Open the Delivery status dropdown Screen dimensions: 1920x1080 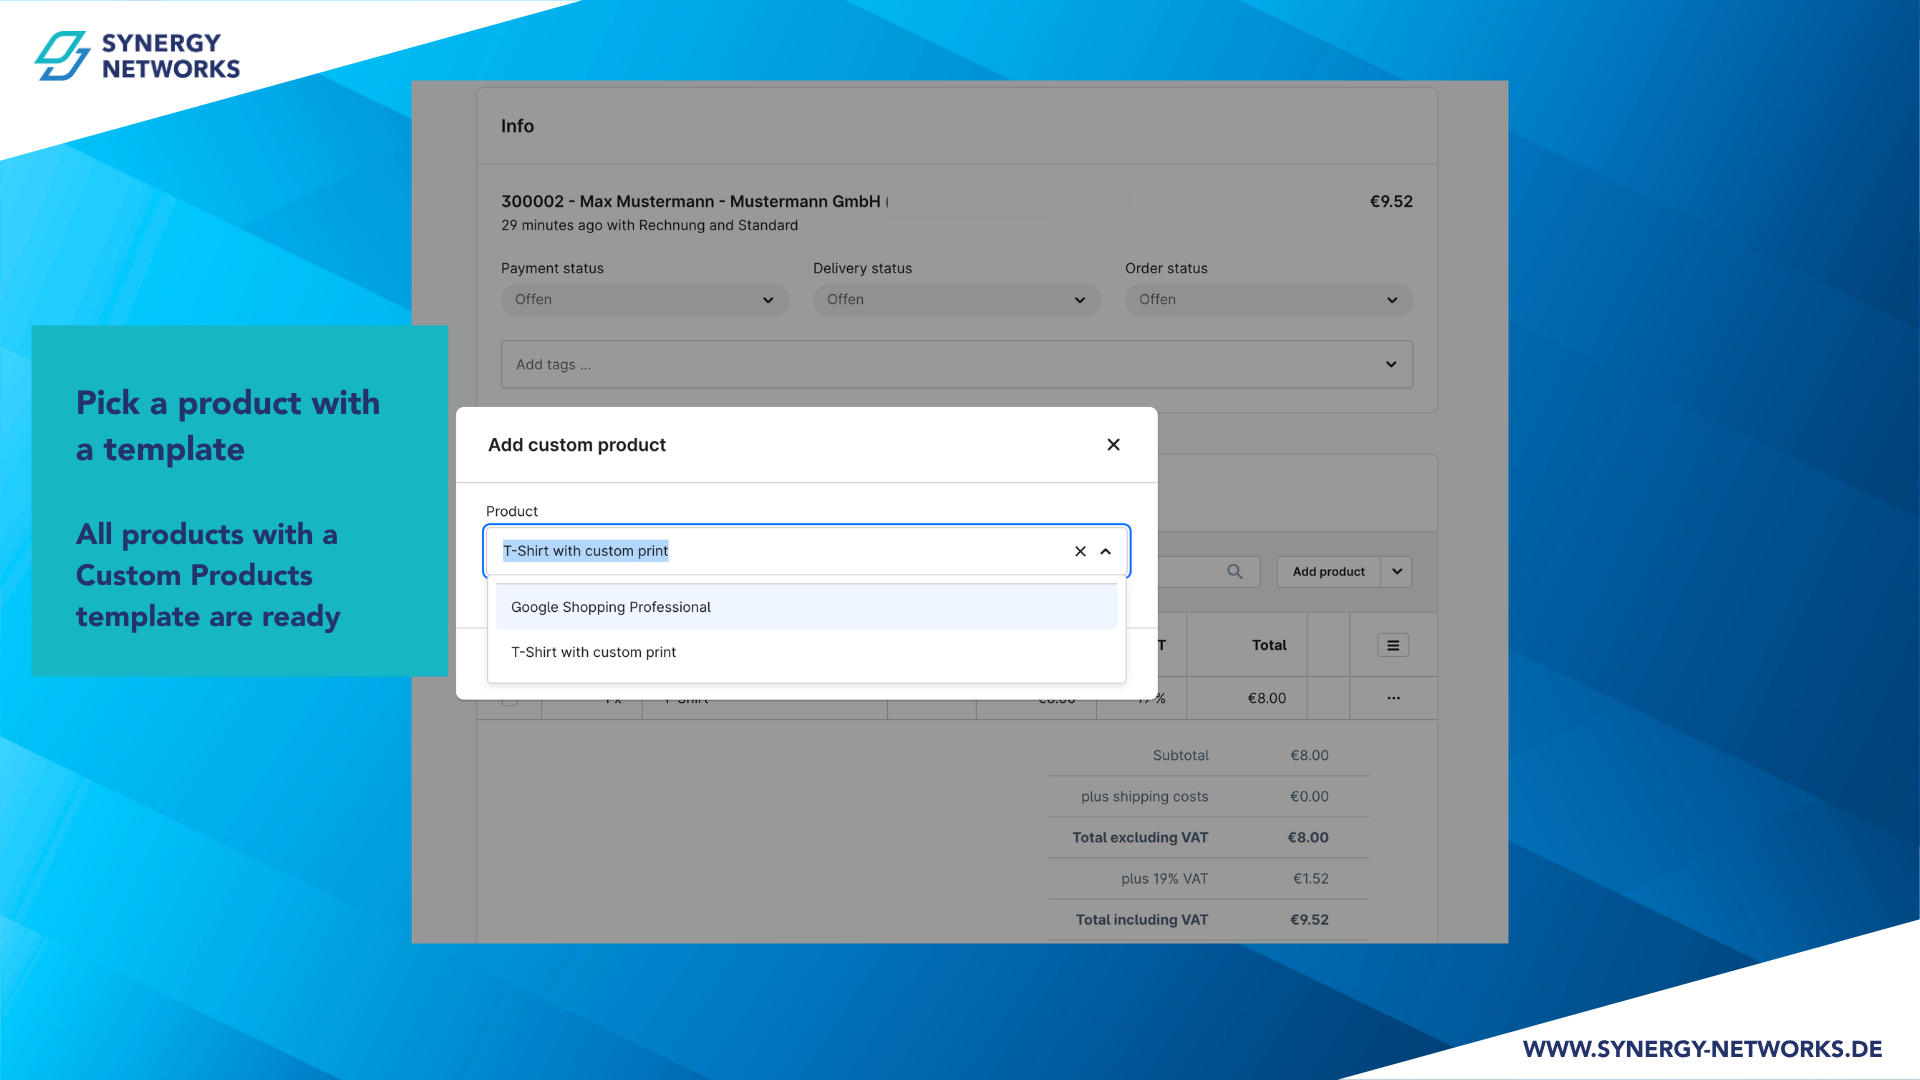click(x=957, y=300)
